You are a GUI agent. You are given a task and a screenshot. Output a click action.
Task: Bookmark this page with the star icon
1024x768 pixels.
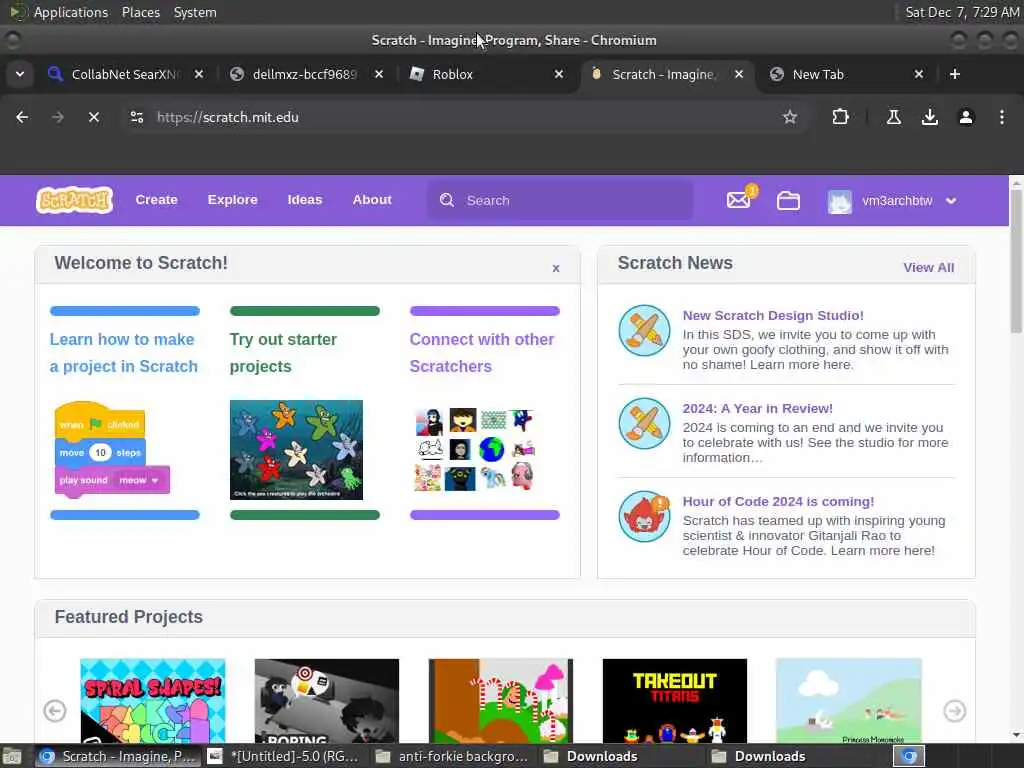coord(790,117)
